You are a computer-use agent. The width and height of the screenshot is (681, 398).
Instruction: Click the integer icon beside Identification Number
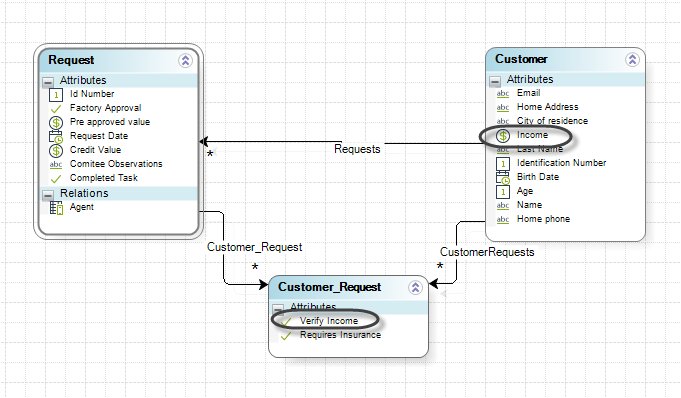503,163
